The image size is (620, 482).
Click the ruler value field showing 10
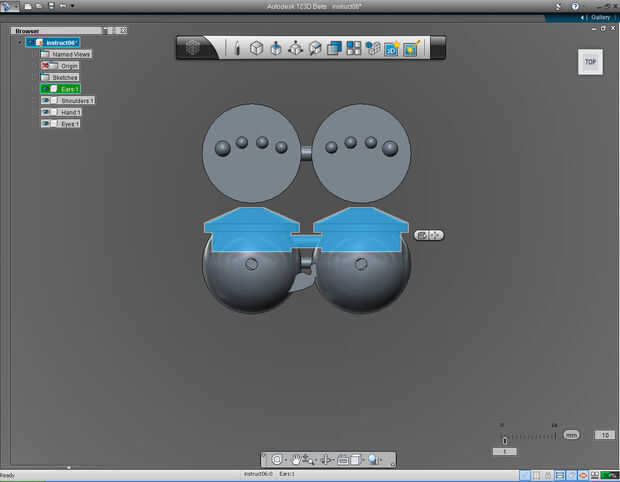pos(604,435)
